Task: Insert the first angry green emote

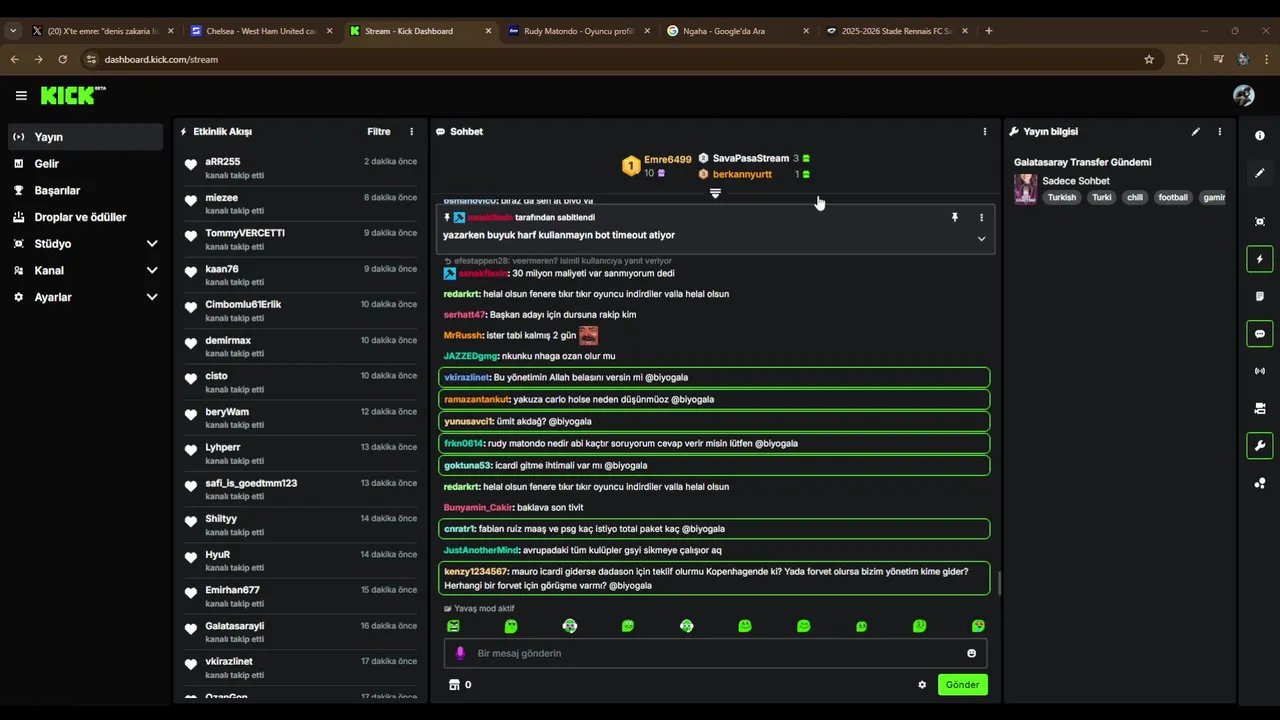Action: point(453,626)
